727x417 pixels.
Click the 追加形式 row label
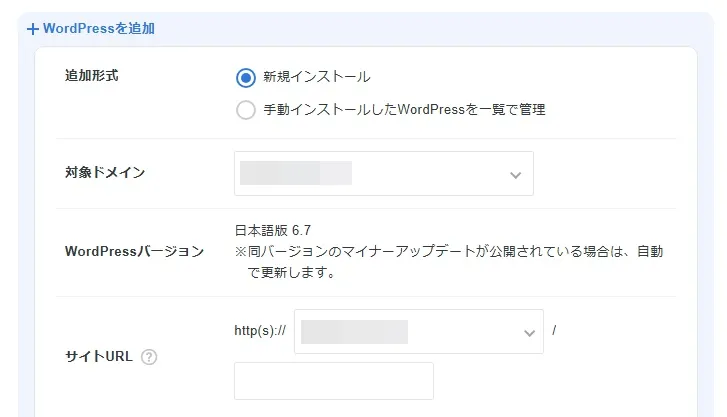pos(91,77)
